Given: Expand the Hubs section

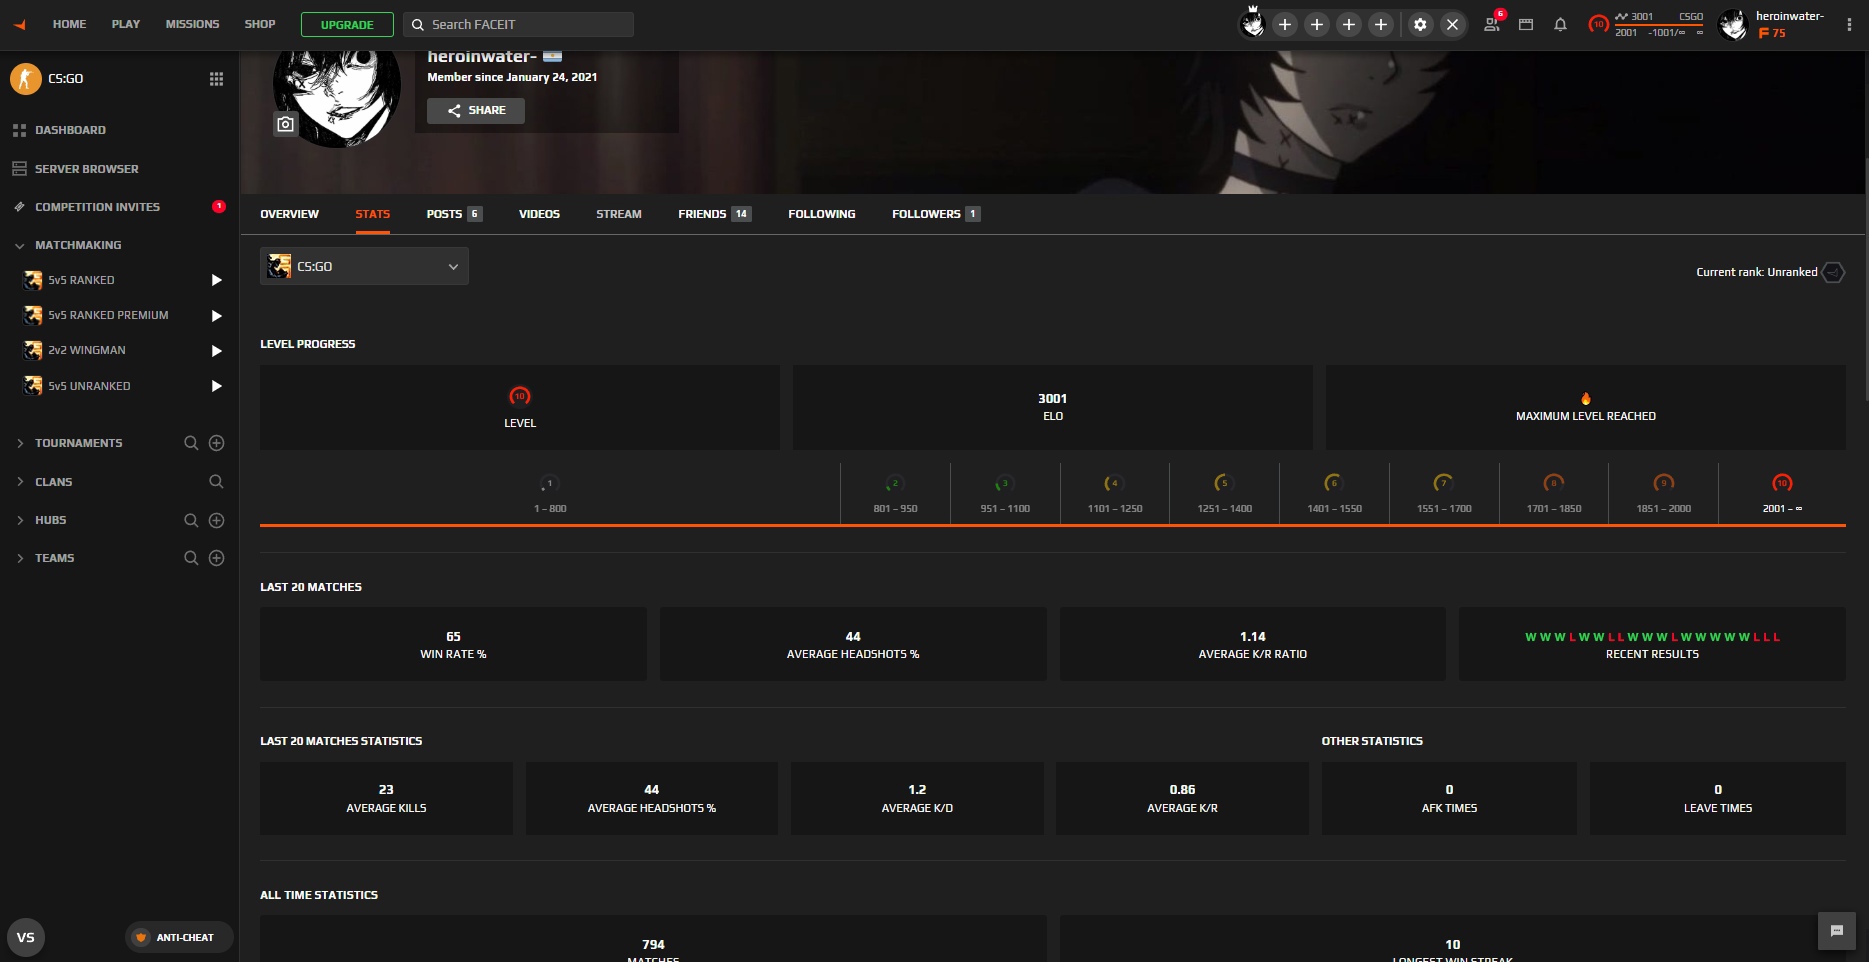Looking at the screenshot, I should 20,520.
